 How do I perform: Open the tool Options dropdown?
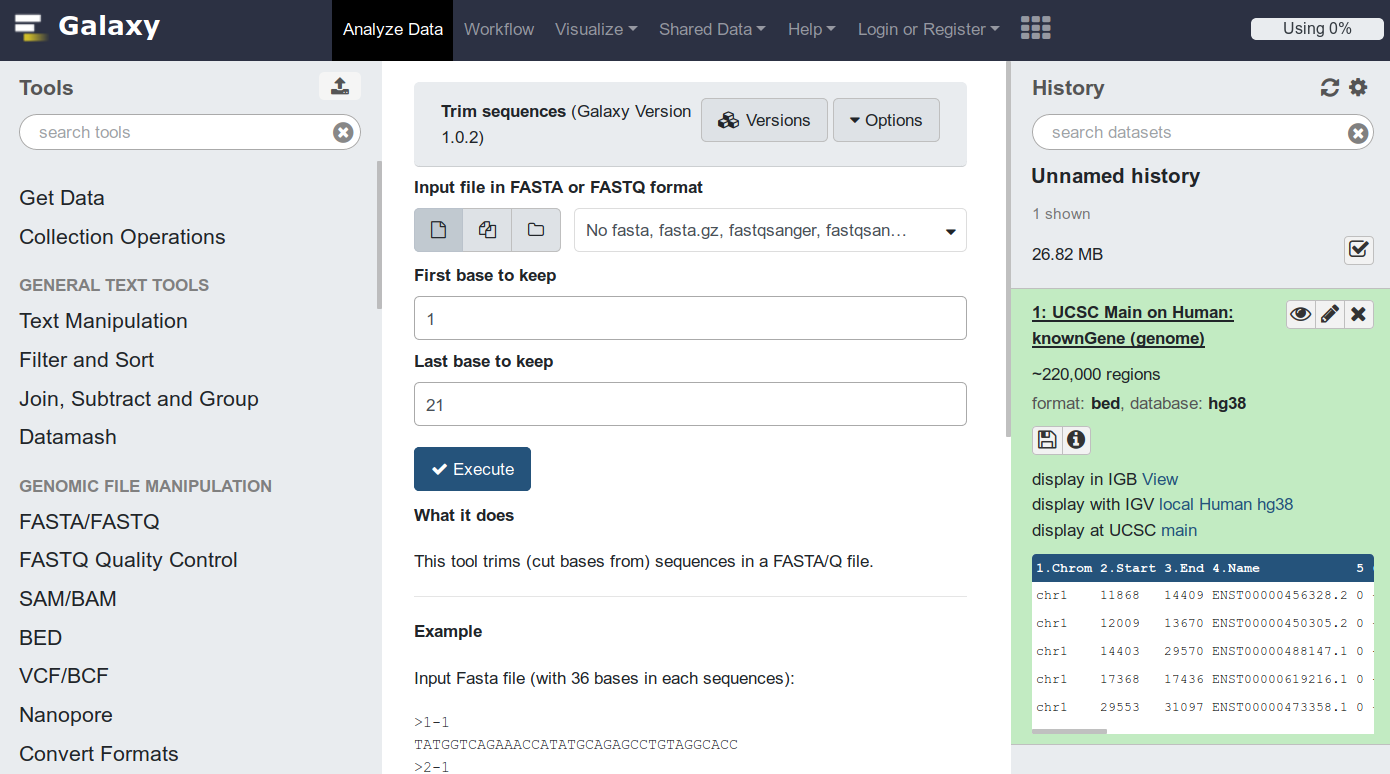coord(886,120)
